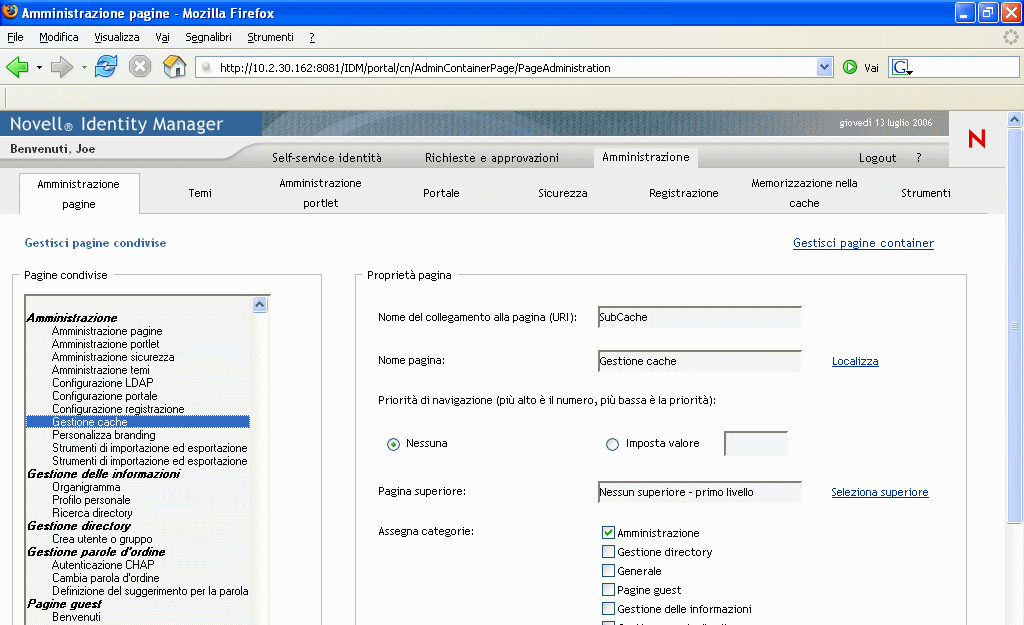Open the Segnalibri menu

tap(208, 37)
